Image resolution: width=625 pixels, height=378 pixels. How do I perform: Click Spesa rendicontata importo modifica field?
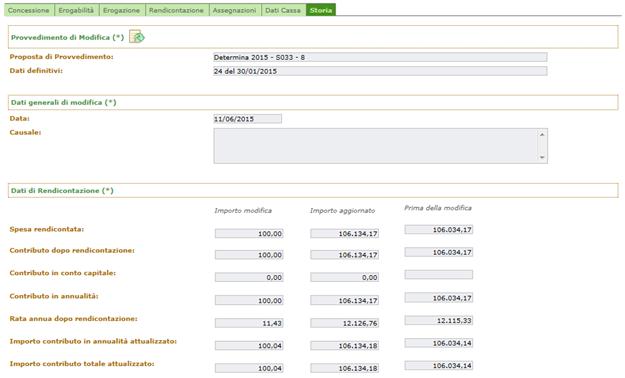pyautogui.click(x=249, y=234)
